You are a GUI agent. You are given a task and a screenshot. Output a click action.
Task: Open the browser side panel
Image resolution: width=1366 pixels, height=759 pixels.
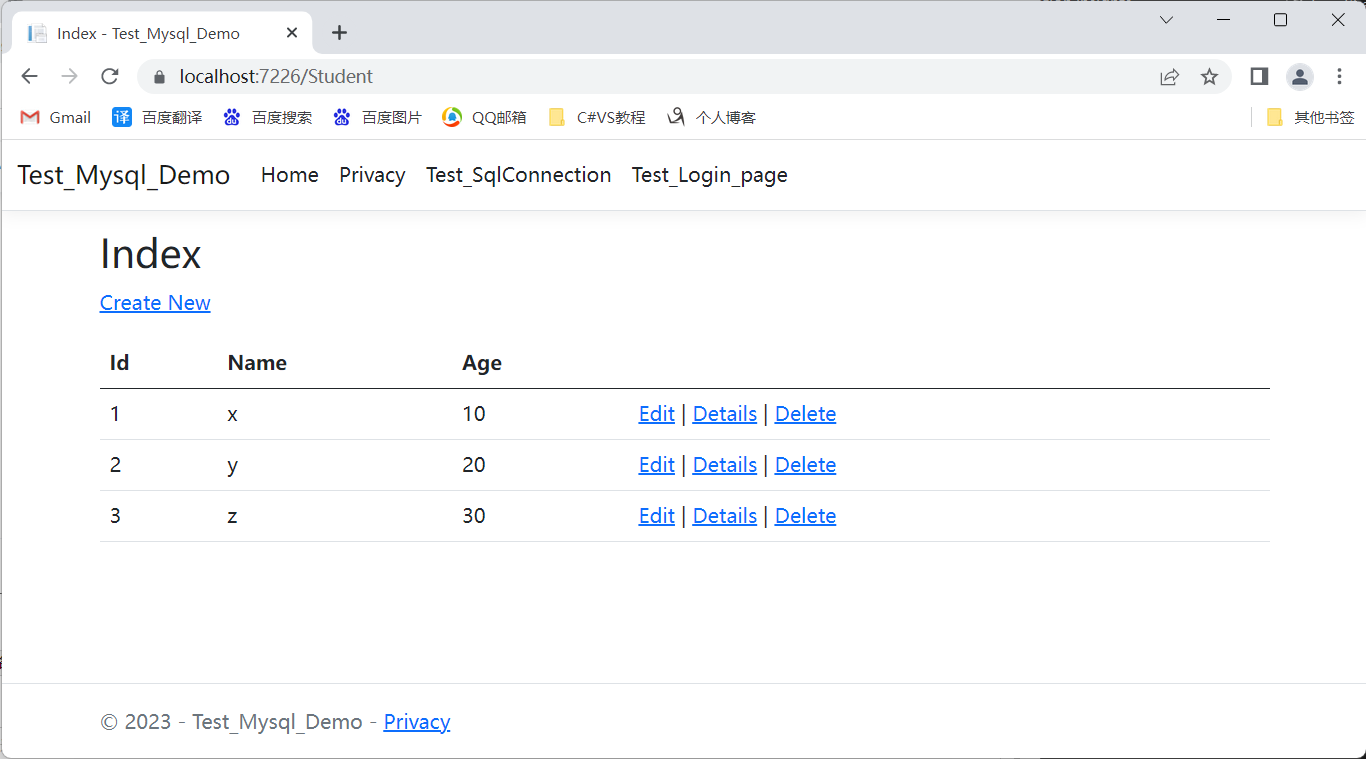point(1259,77)
